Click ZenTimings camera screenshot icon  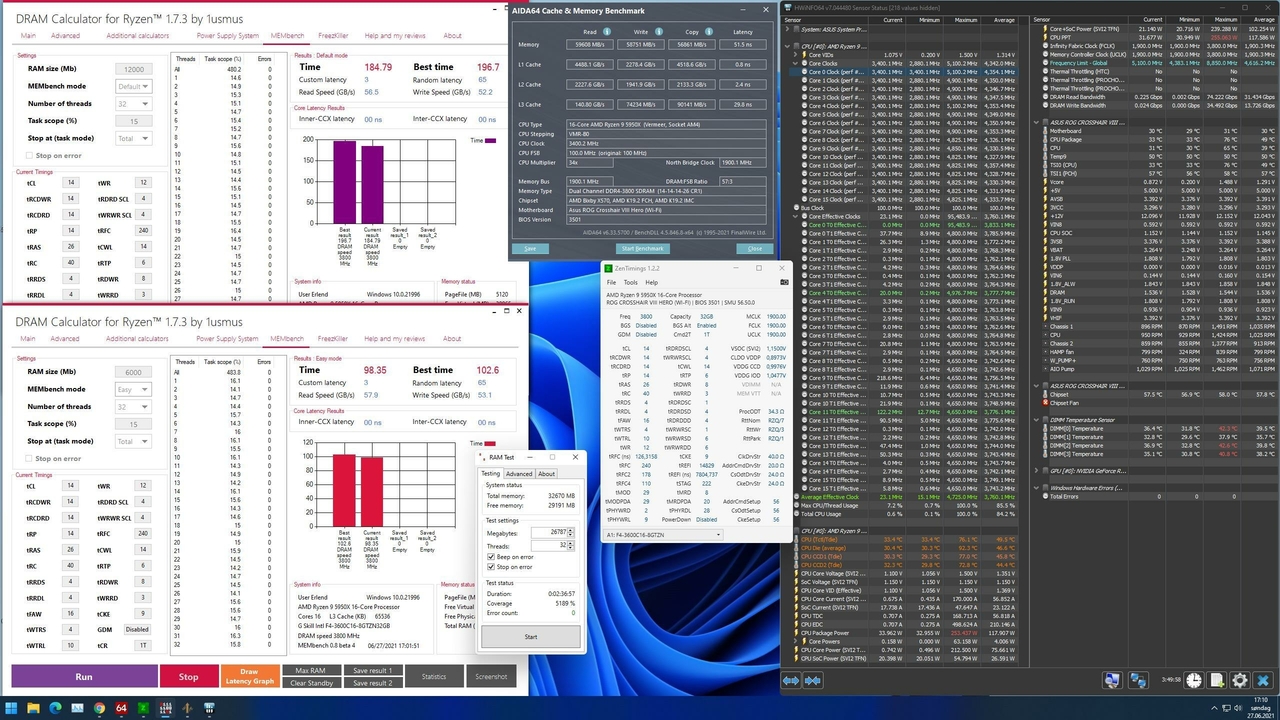[x=784, y=282]
